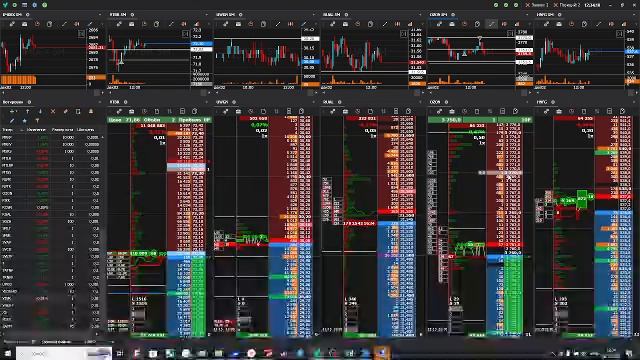Open the add dropdown in watchlist toolbar
Screen dimensions: 640x360
(x=13, y=111)
